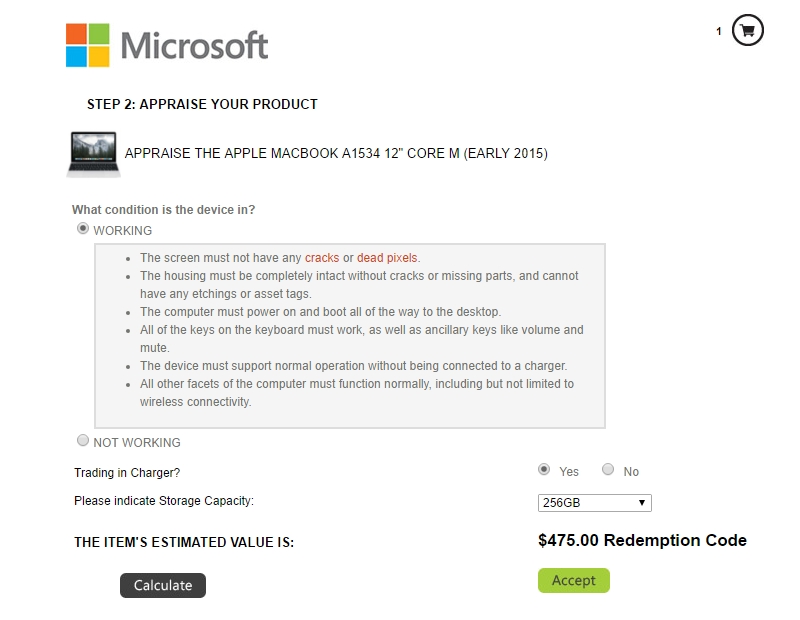This screenshot has width=800, height=620.
Task: Click the MacBook product thumbnail
Action: [93, 155]
